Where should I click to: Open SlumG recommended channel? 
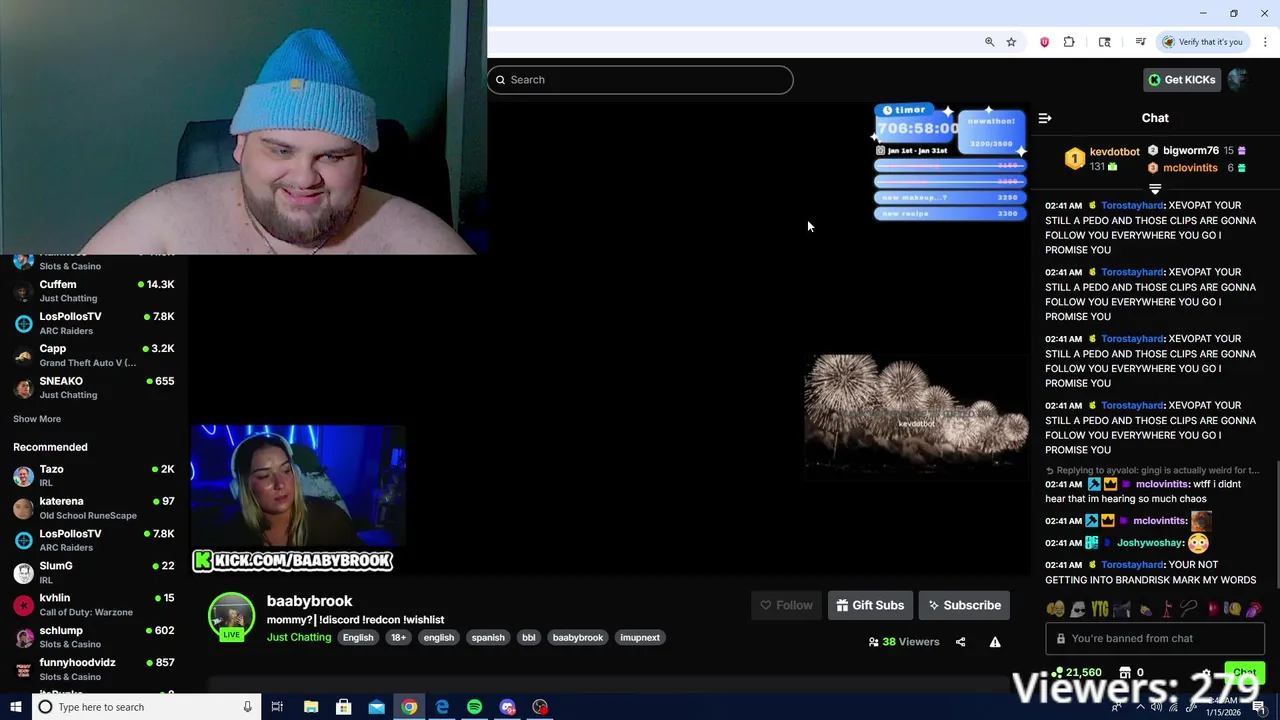click(95, 572)
